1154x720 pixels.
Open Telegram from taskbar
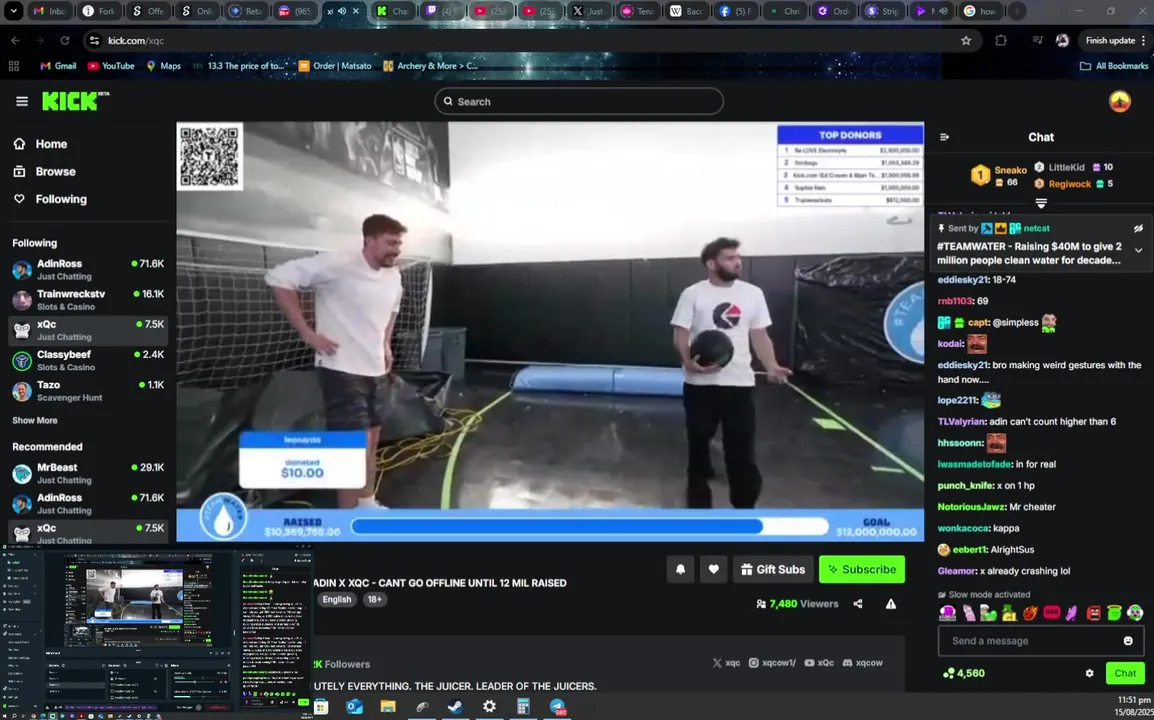tap(557, 707)
